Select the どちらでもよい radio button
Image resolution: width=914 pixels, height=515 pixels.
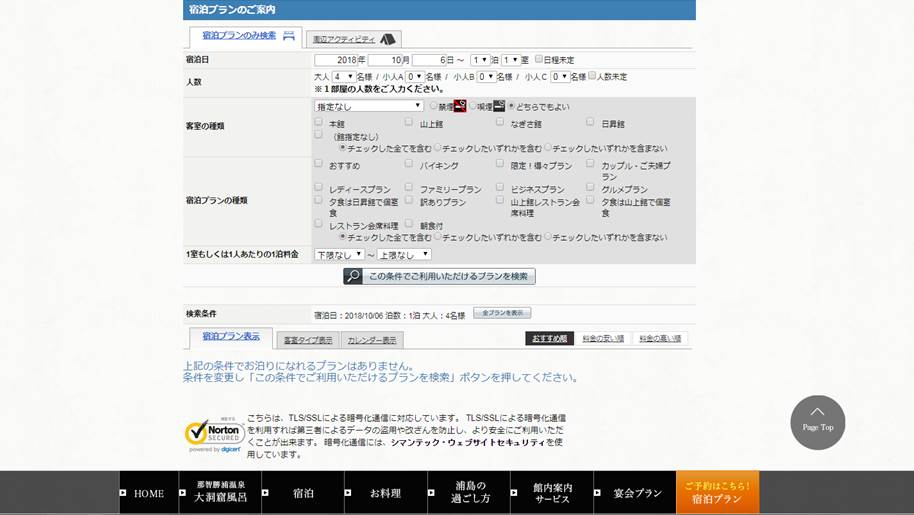pos(511,106)
